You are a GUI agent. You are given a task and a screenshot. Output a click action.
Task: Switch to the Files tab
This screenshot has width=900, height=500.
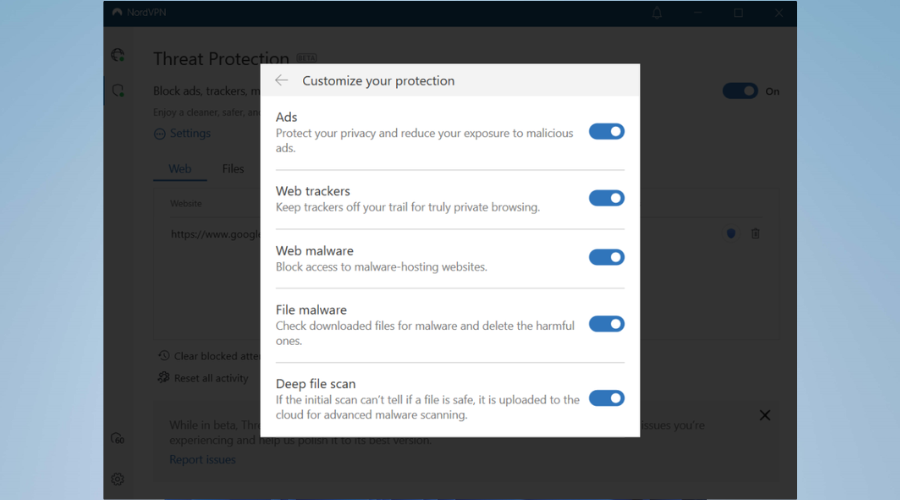(233, 169)
